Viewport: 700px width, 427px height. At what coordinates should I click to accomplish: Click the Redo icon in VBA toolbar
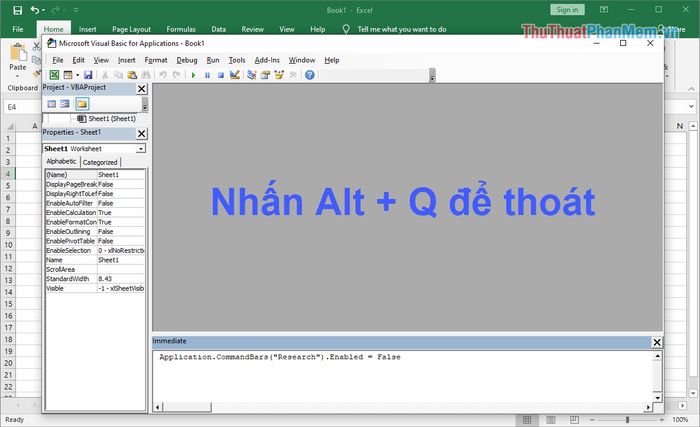pyautogui.click(x=177, y=75)
